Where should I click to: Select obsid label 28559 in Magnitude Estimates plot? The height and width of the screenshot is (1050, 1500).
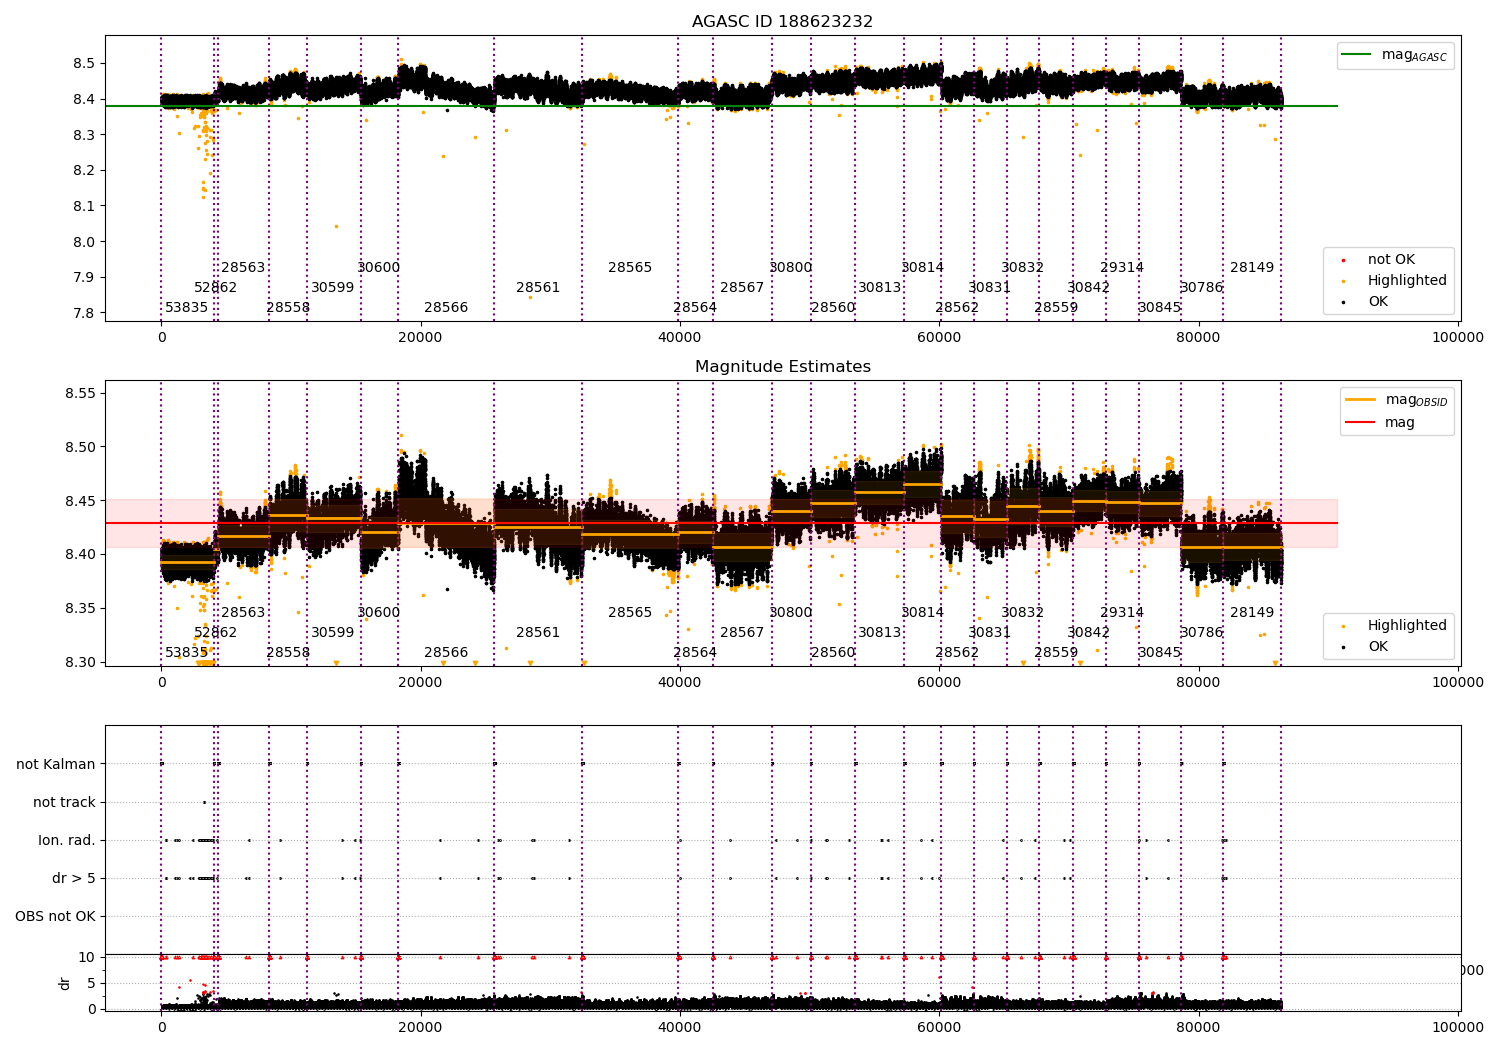pos(1056,653)
